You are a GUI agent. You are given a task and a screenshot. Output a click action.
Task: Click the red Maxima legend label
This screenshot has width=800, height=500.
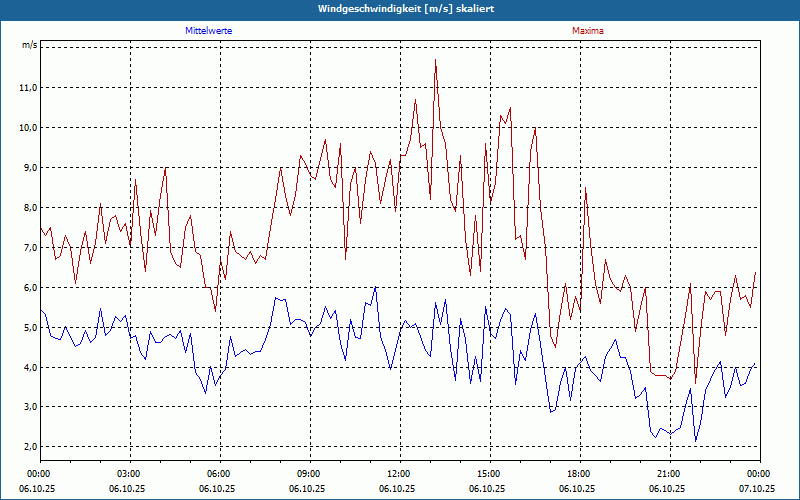coord(587,31)
